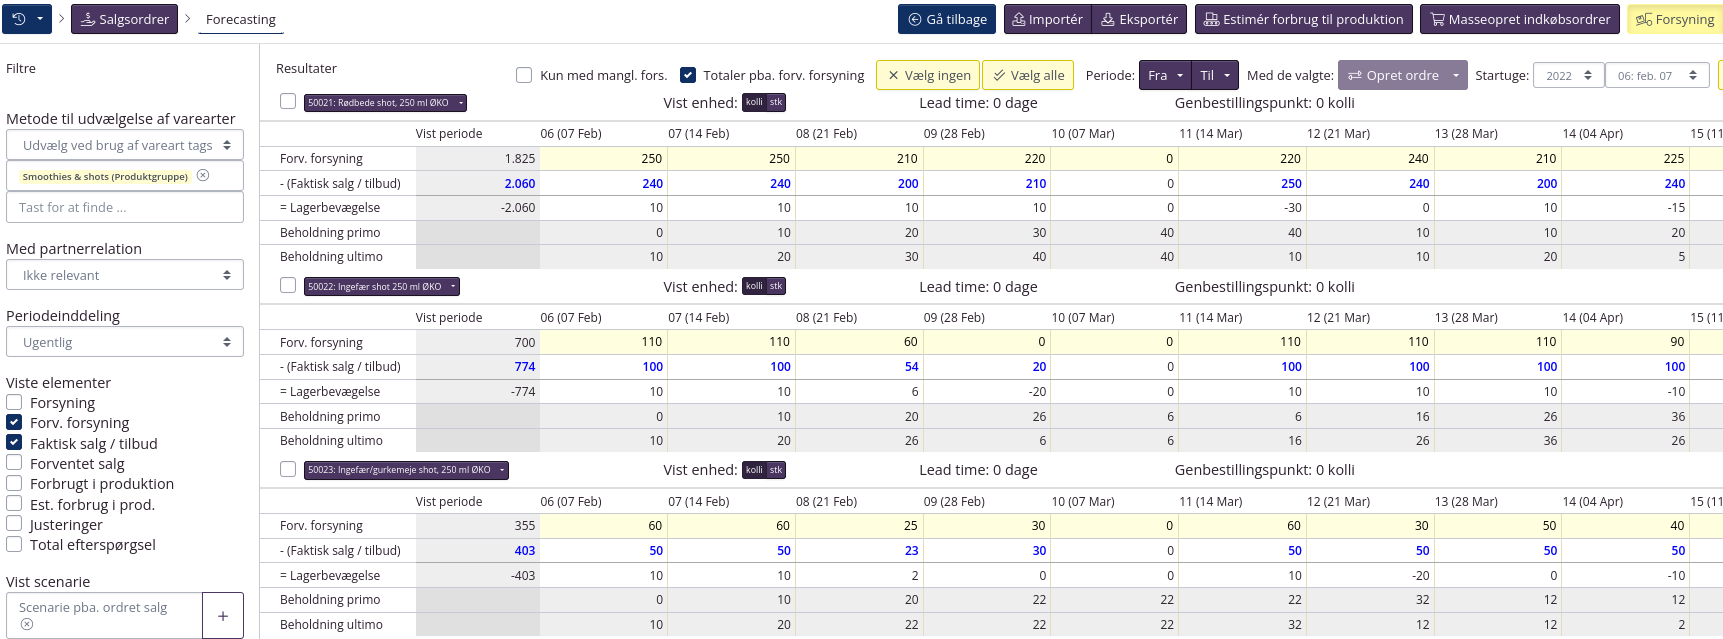1723x639 pixels.
Task: Open the Periodeinddeling Ugentlig dropdown
Action: click(125, 342)
